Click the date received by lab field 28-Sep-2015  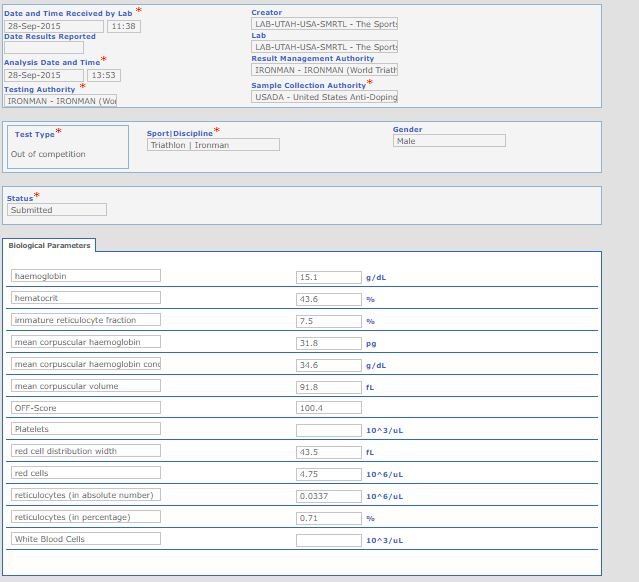pos(54,26)
